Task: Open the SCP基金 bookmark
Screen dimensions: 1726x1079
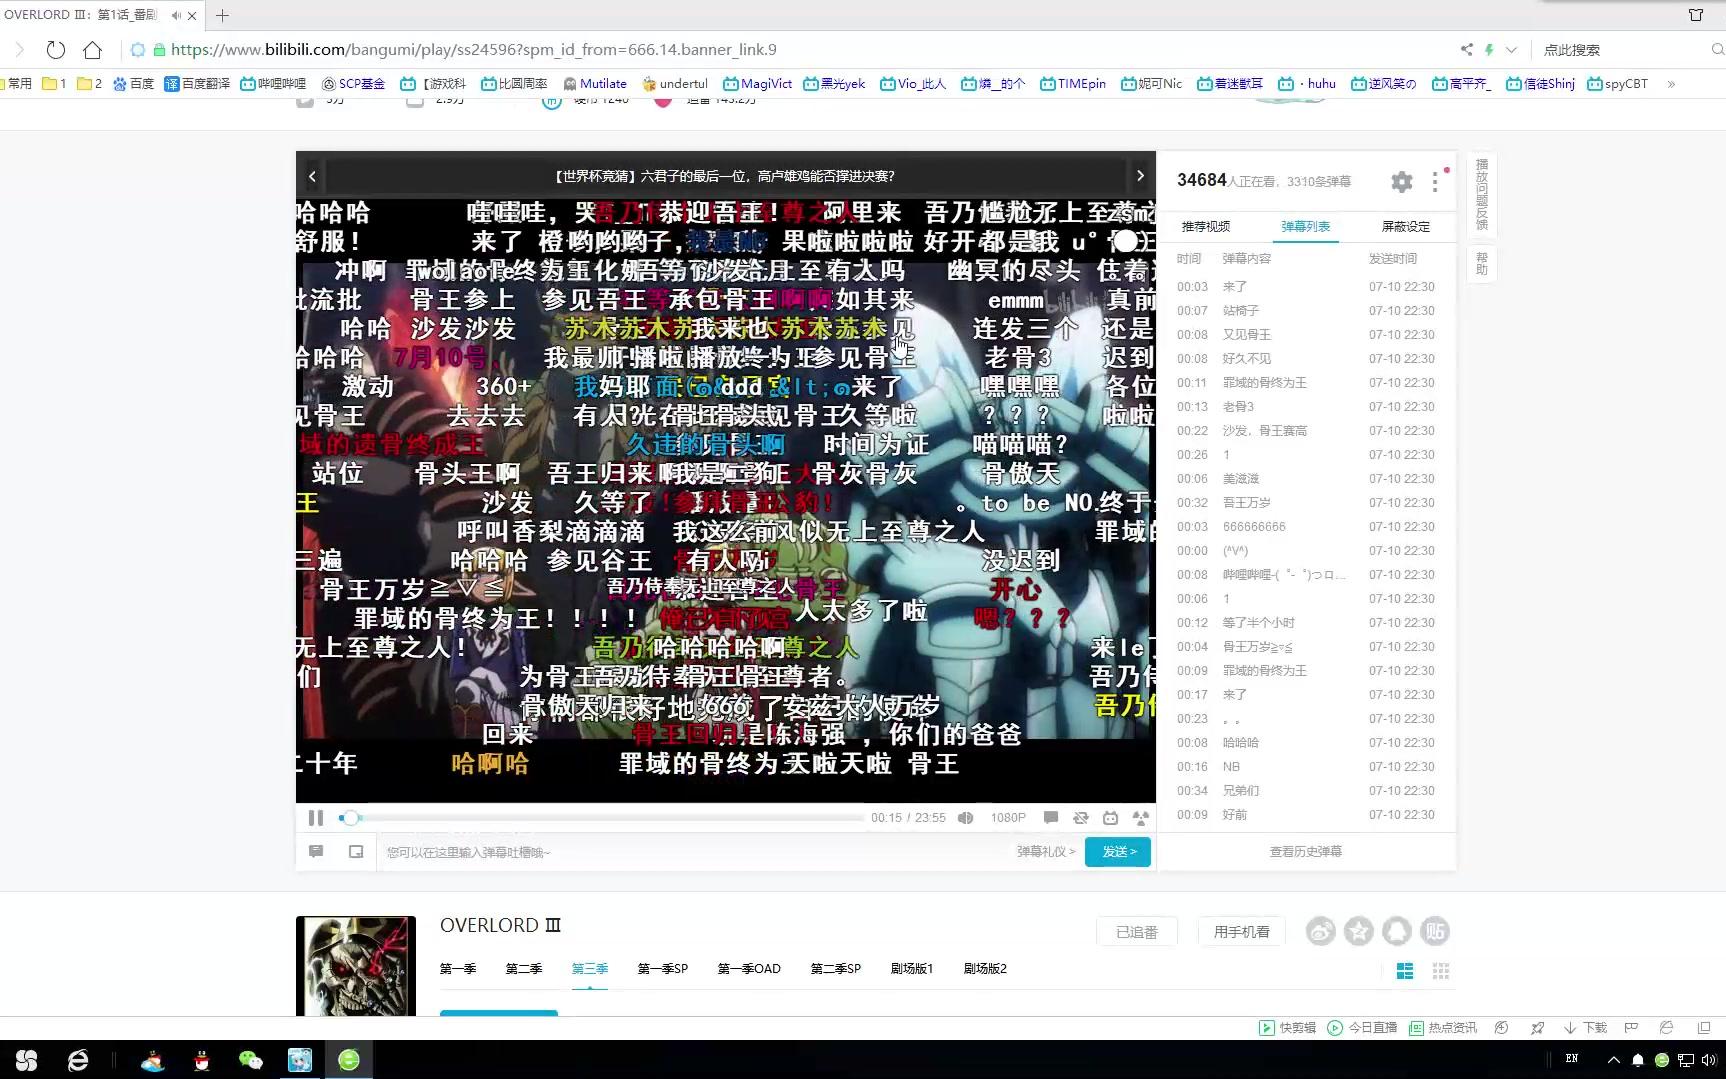Action: pos(353,84)
